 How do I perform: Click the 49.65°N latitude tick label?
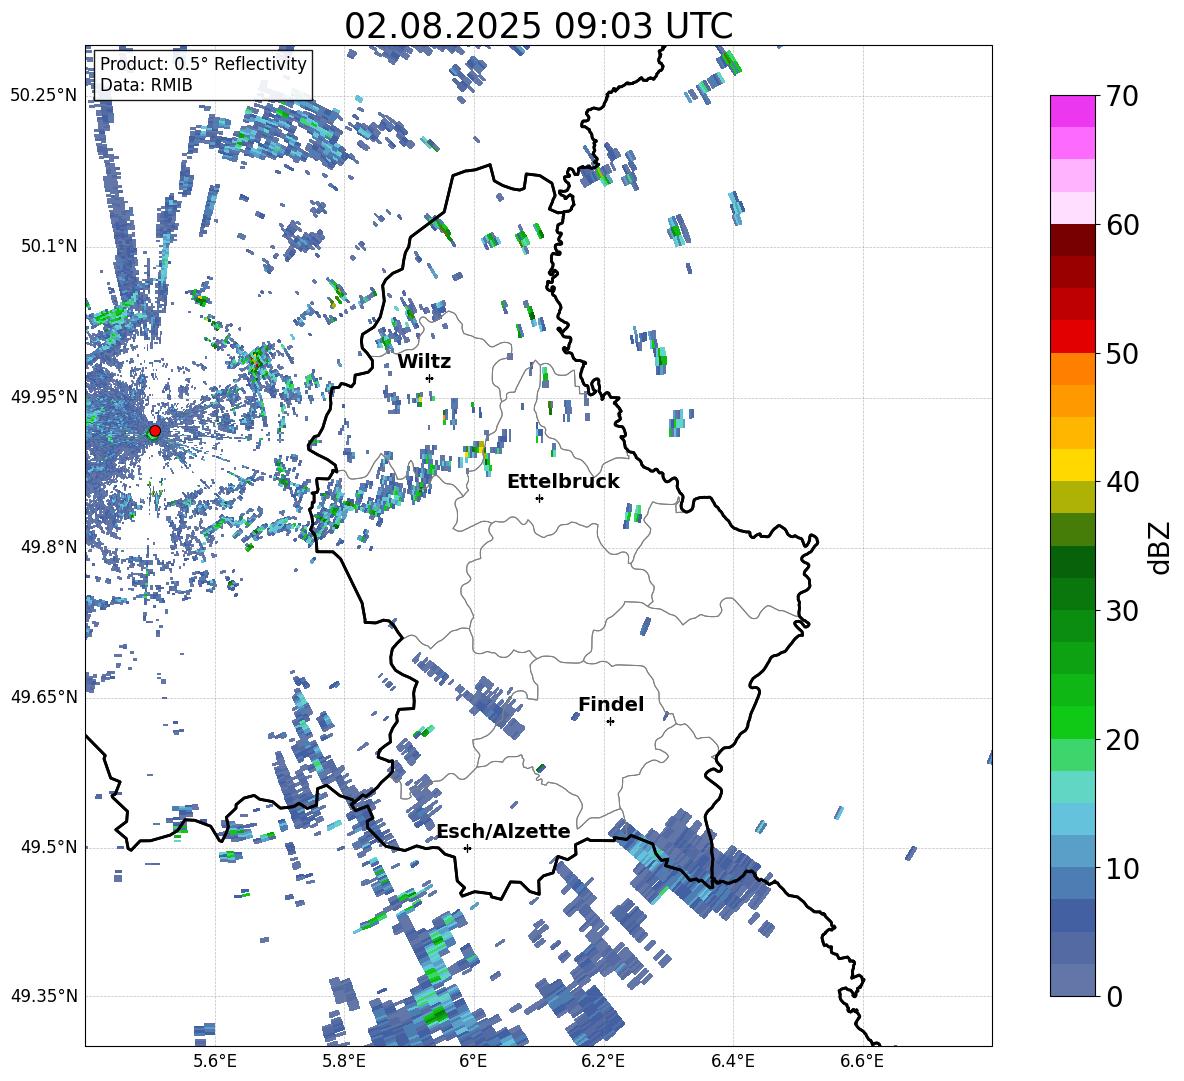(44, 697)
